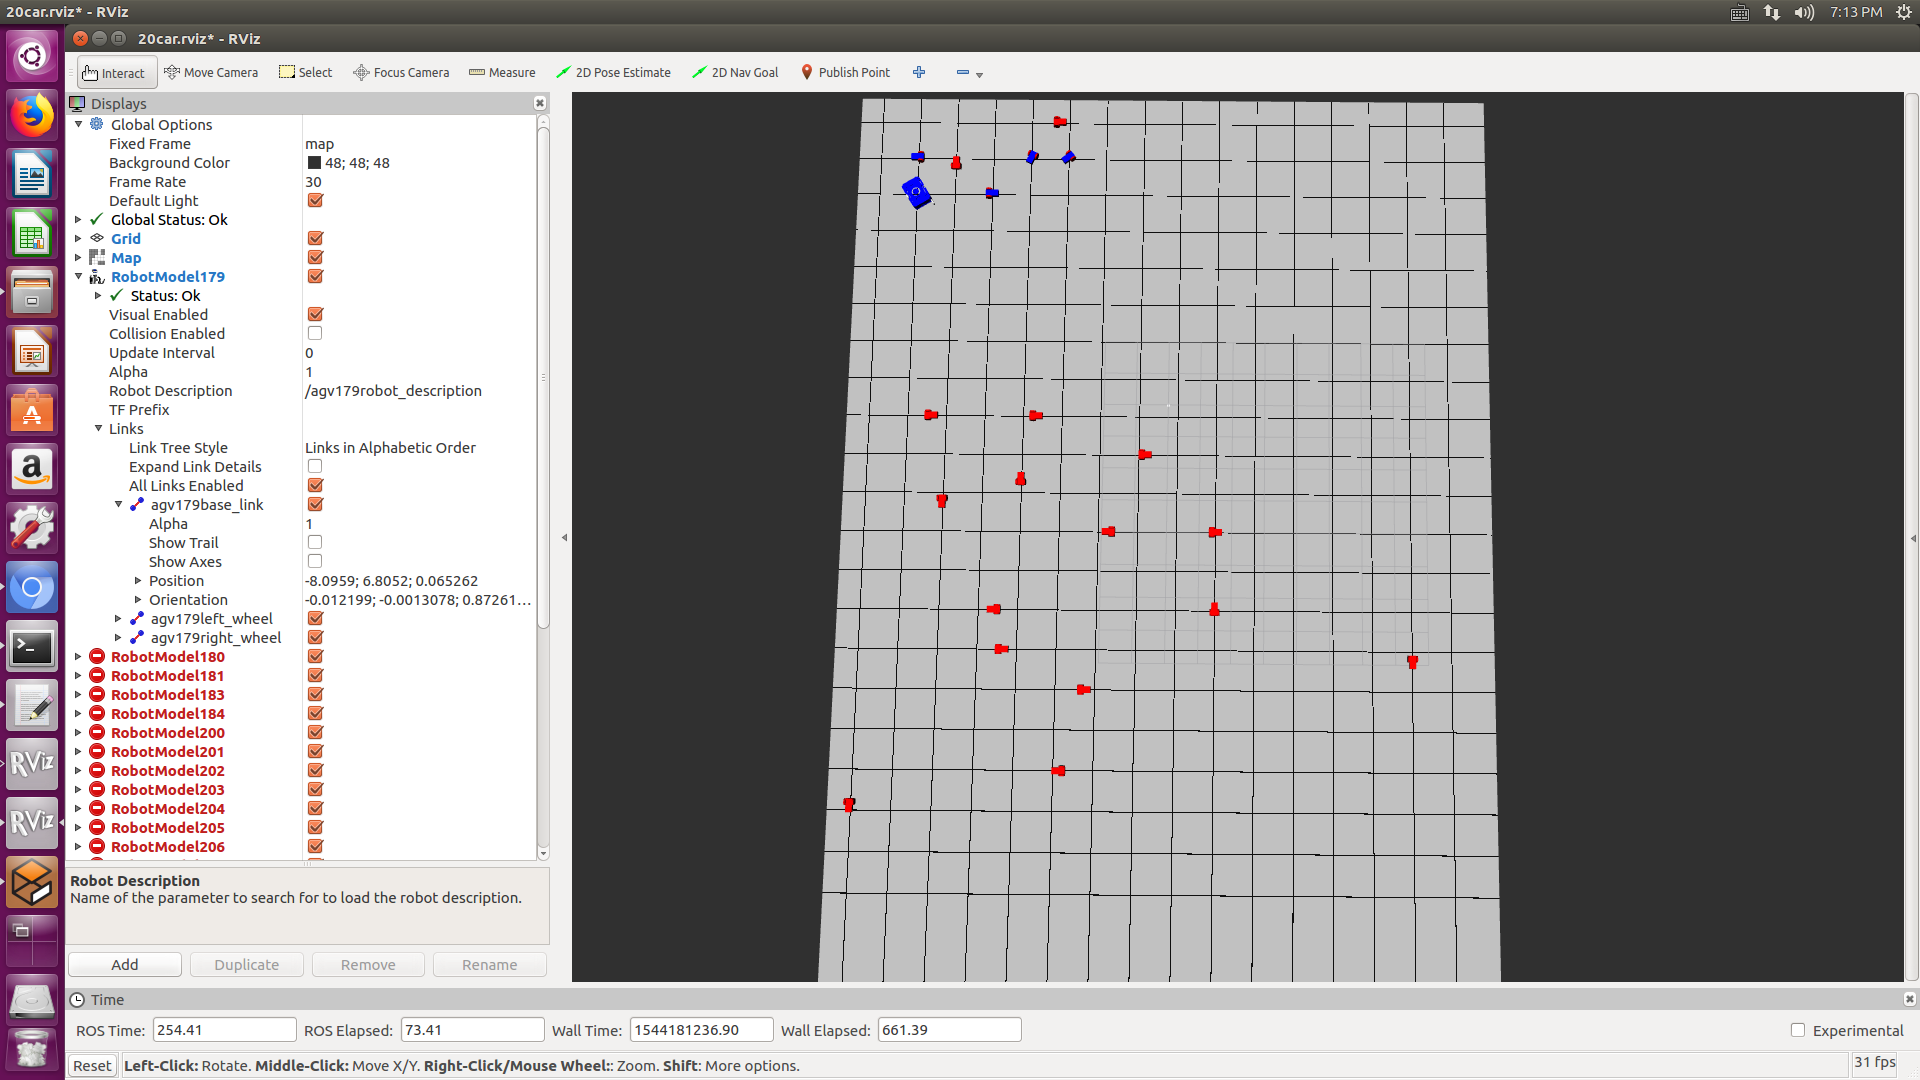
Task: Click Duplicate display button
Action: [x=246, y=964]
